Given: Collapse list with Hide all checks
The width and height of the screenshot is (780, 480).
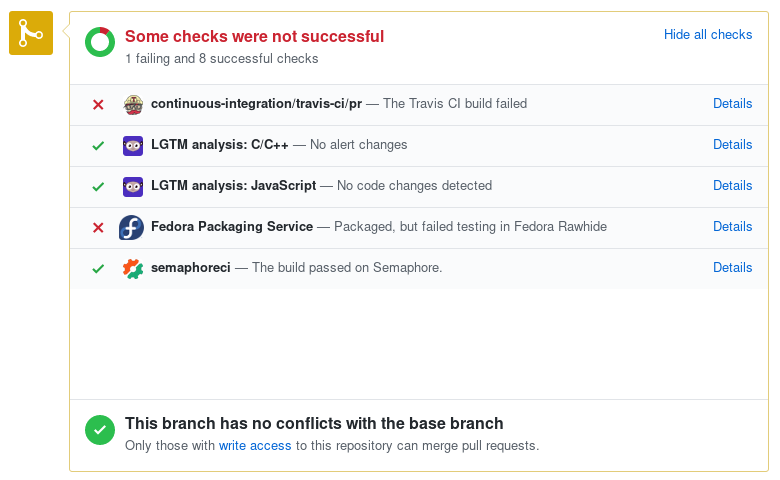Looking at the screenshot, I should pos(708,34).
